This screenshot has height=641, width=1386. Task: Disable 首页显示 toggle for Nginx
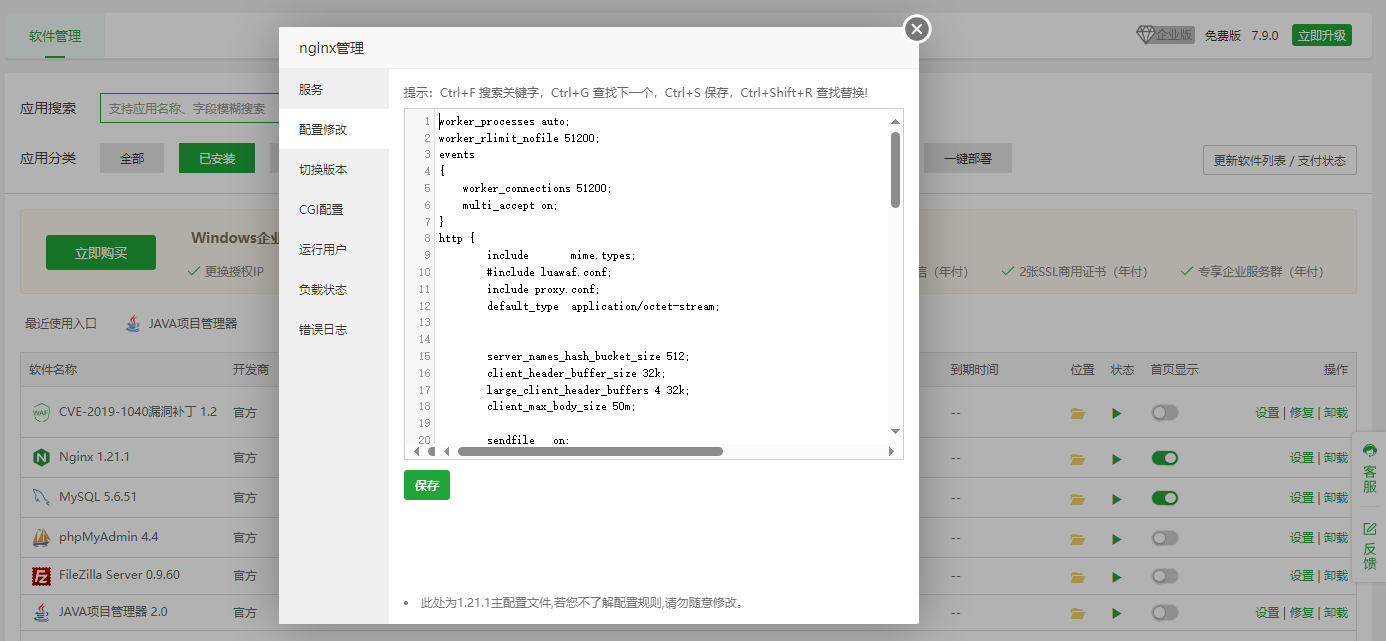1165,458
